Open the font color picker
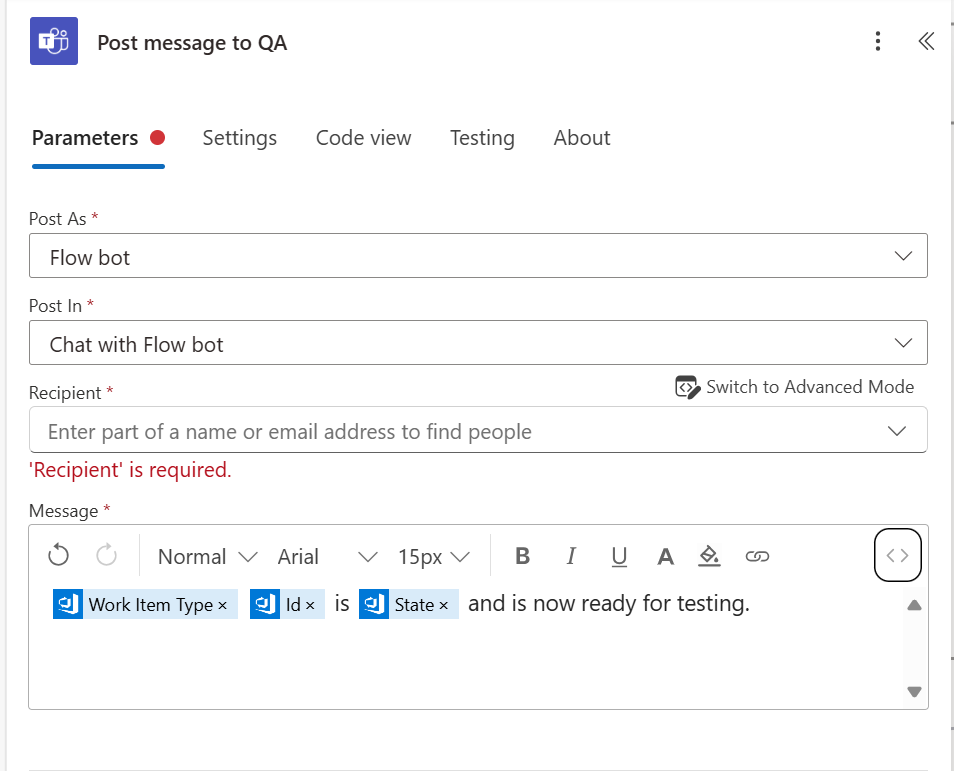 click(x=666, y=556)
